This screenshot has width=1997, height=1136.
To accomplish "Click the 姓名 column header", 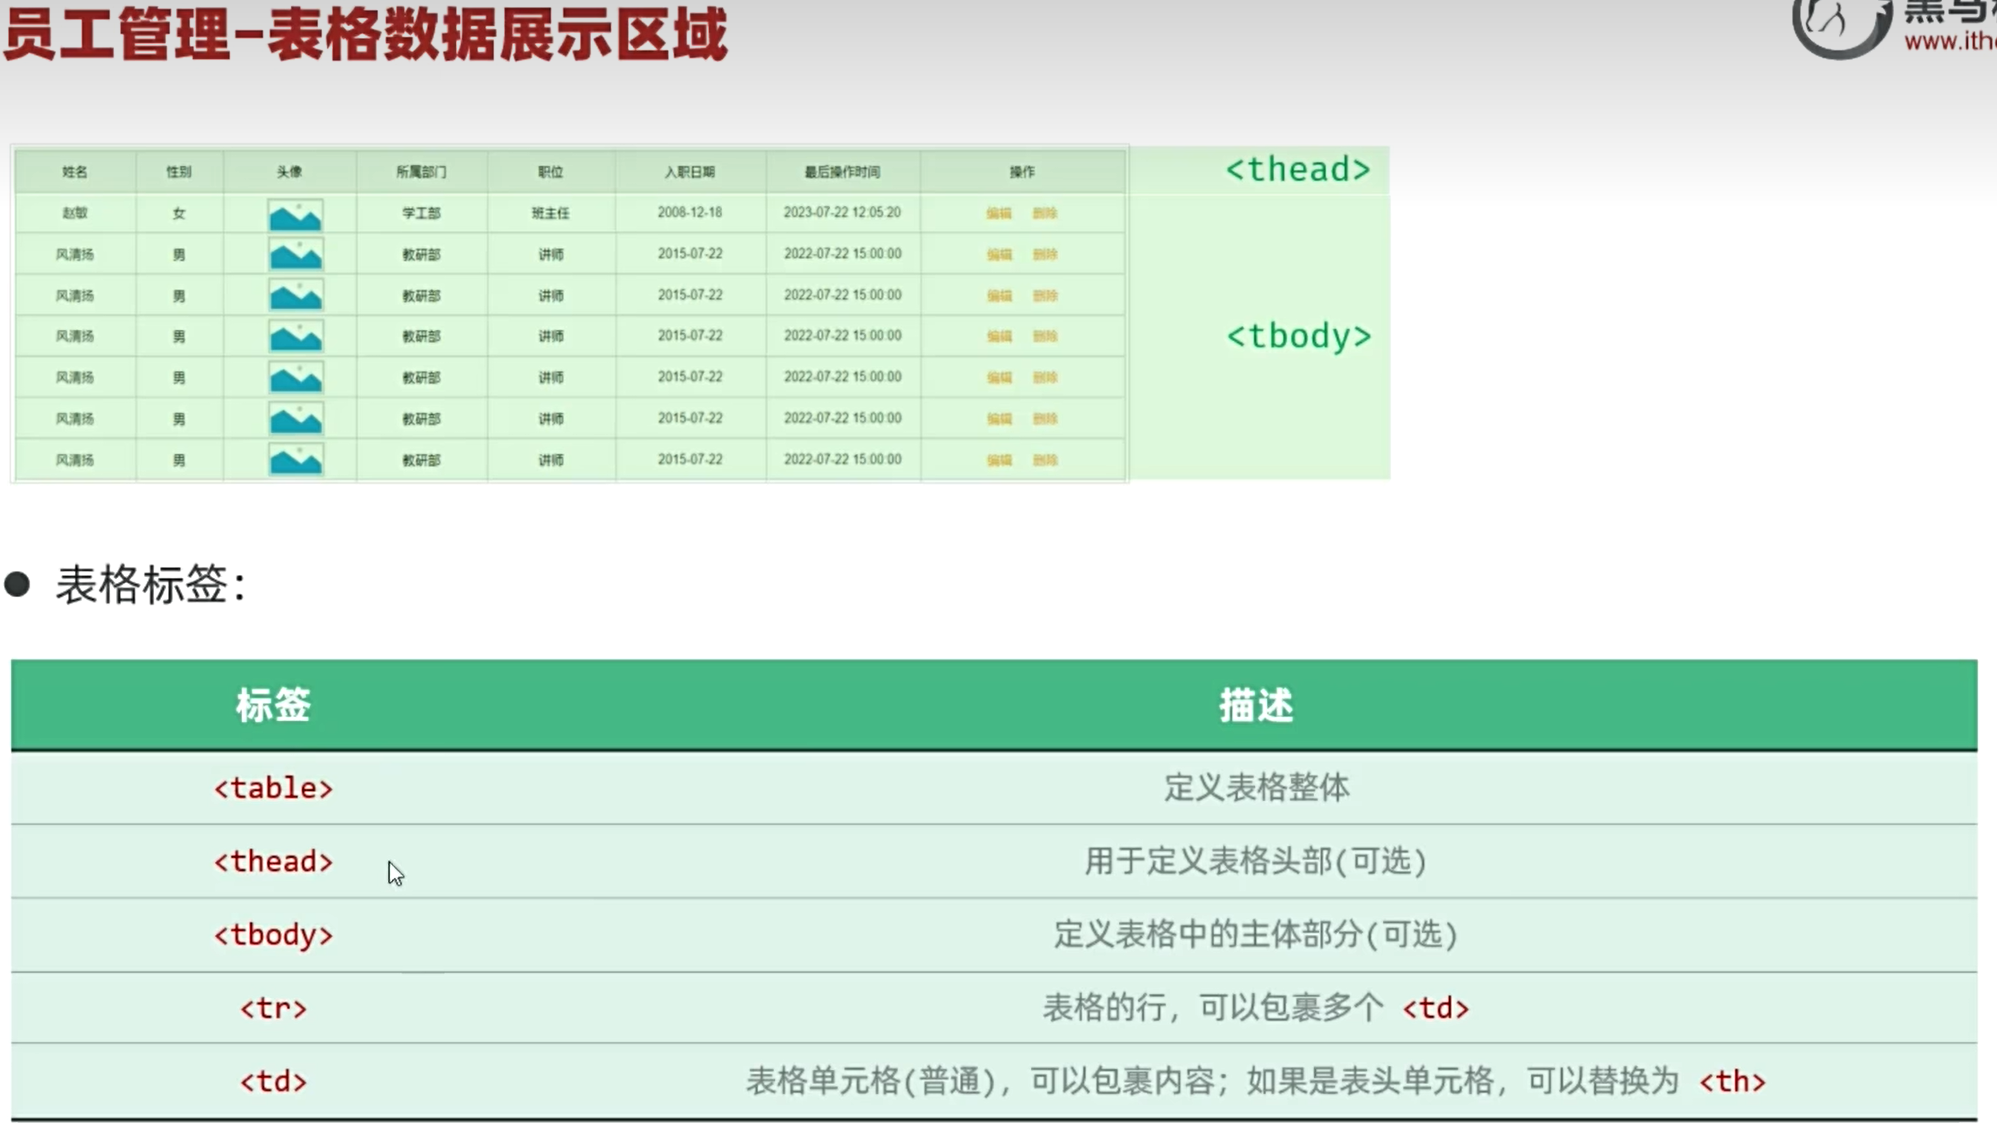I will (x=75, y=172).
